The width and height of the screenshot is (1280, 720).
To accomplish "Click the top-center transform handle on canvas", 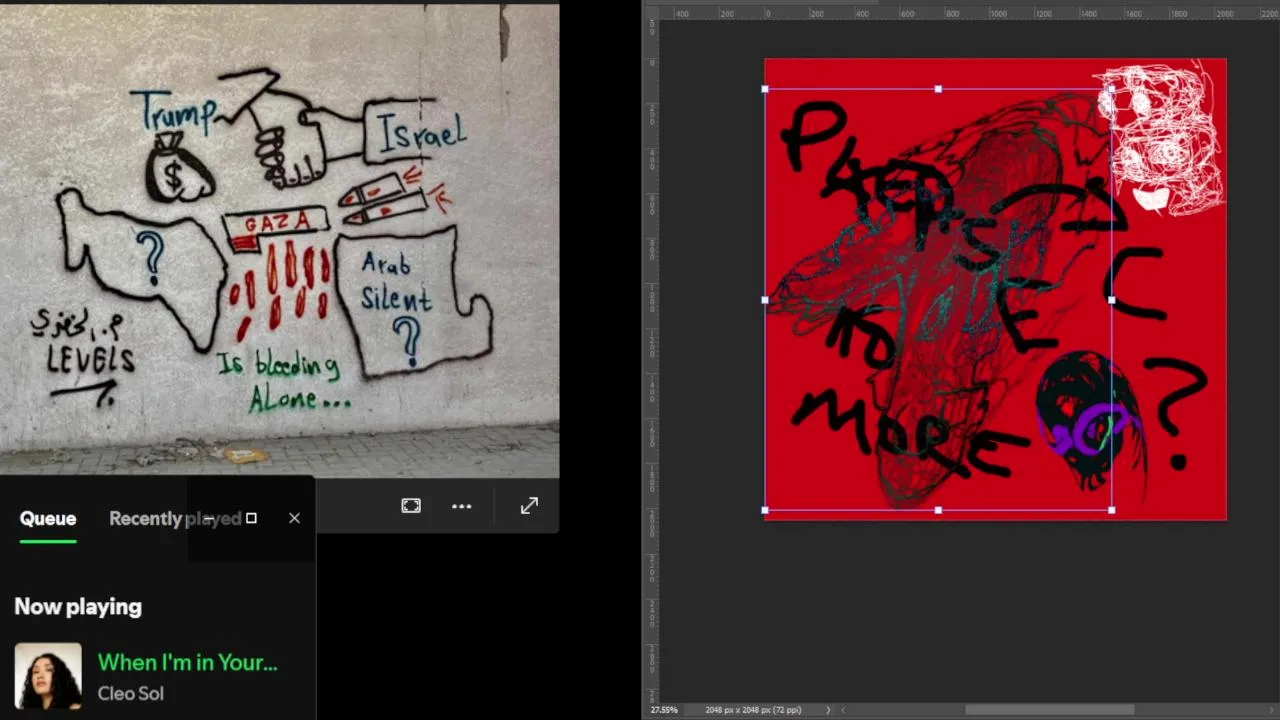I will [x=938, y=89].
